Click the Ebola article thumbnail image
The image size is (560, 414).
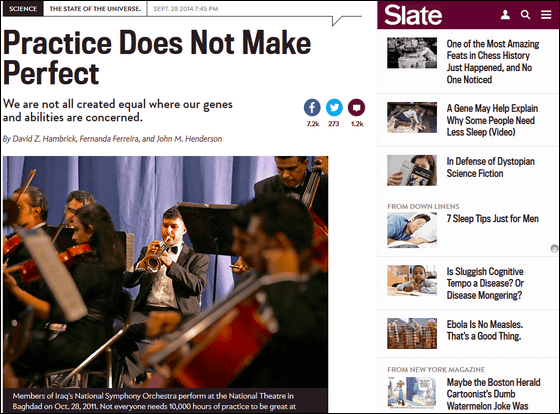point(412,333)
